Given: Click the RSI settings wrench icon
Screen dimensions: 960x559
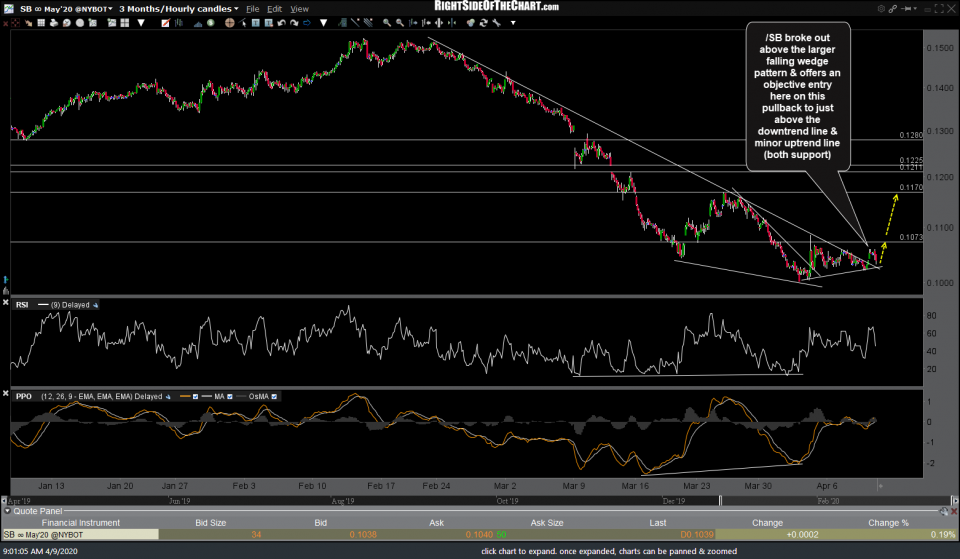Looking at the screenshot, I should coord(95,303).
